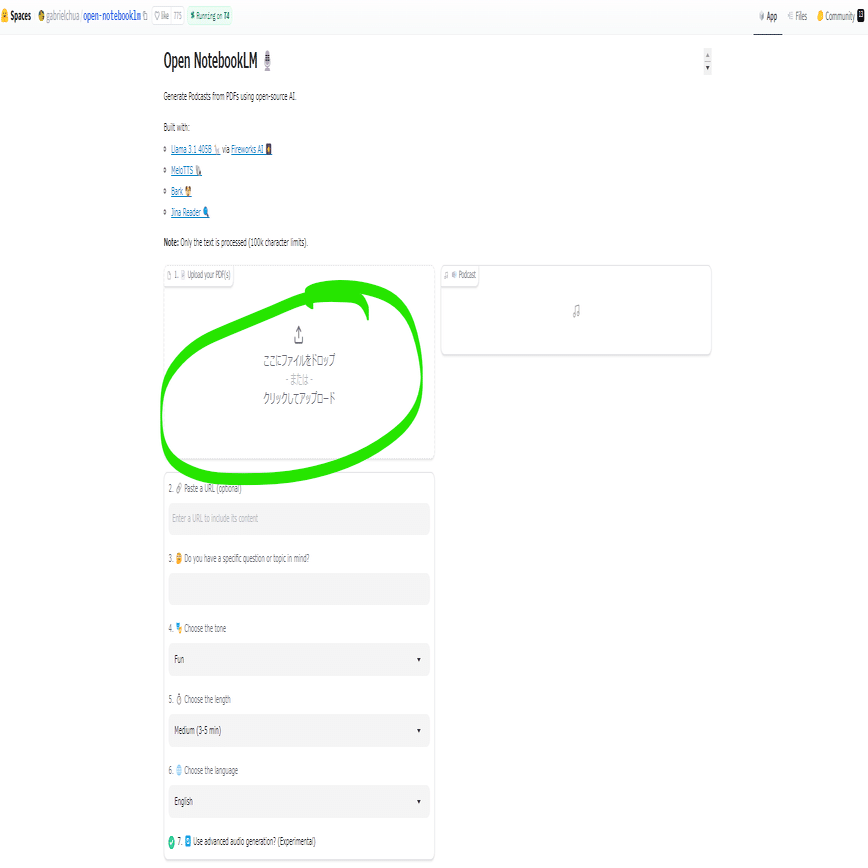This screenshot has width=868, height=868.
Task: Click the stopwatch icon beside Choose the length
Action: [179, 699]
